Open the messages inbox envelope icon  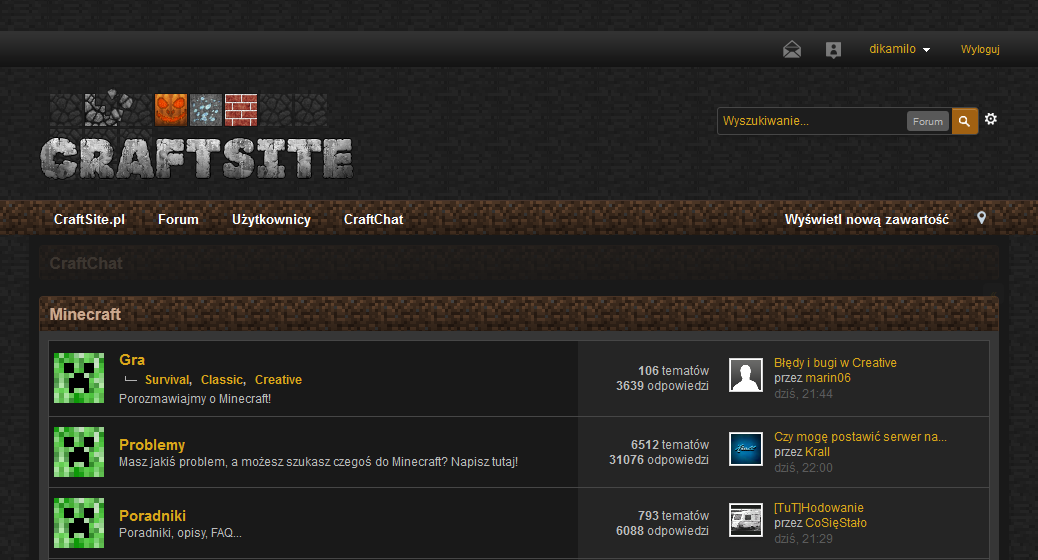[x=792, y=50]
